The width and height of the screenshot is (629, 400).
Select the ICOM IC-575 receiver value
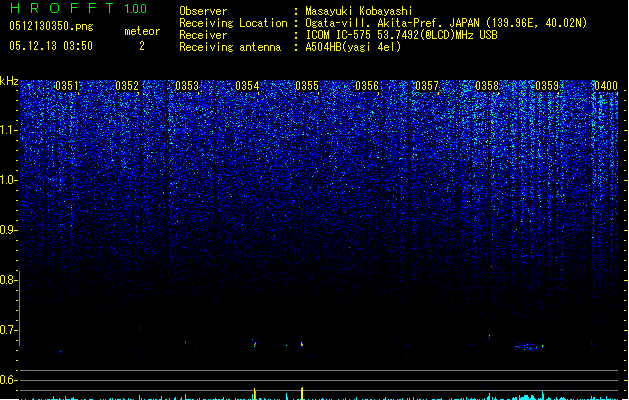(x=402, y=35)
